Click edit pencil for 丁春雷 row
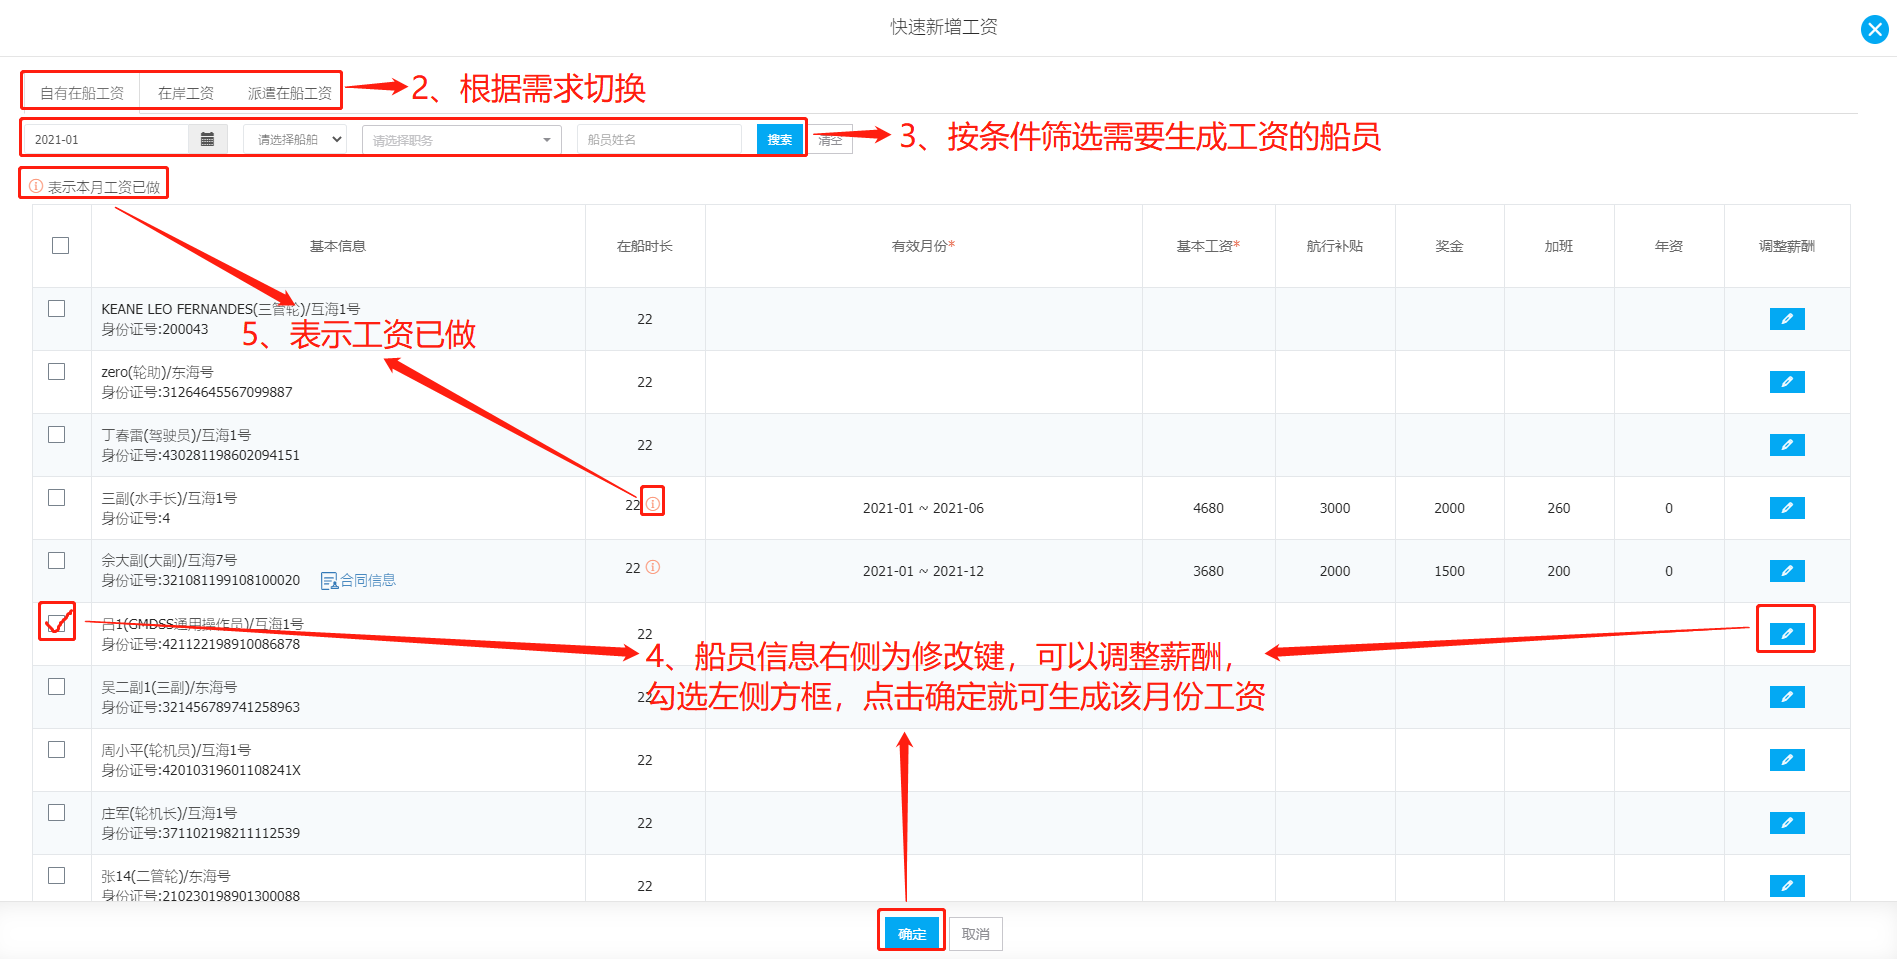Image resolution: width=1897 pixels, height=959 pixels. pyautogui.click(x=1786, y=445)
